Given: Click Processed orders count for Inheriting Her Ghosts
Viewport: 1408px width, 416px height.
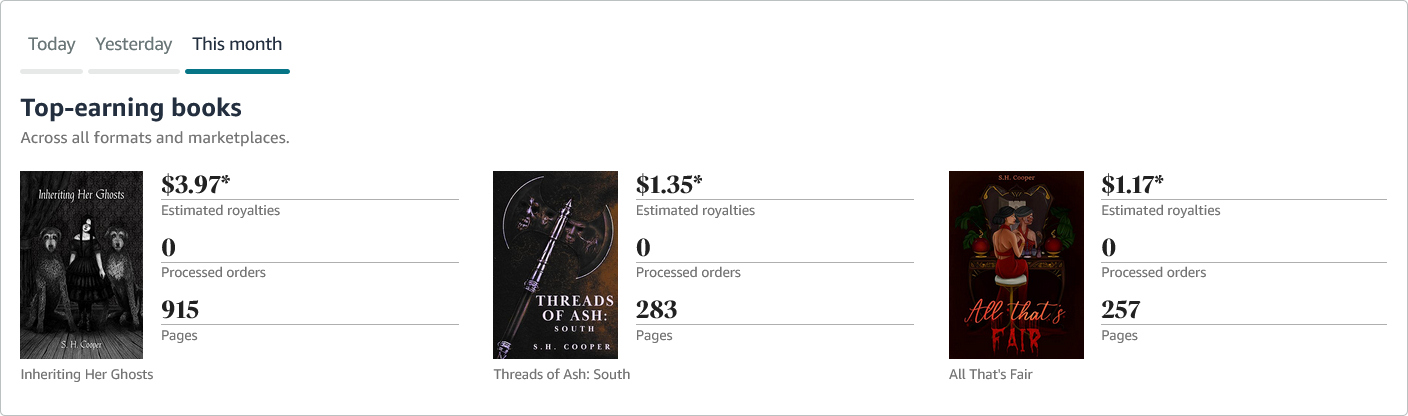Looking at the screenshot, I should coord(168,247).
